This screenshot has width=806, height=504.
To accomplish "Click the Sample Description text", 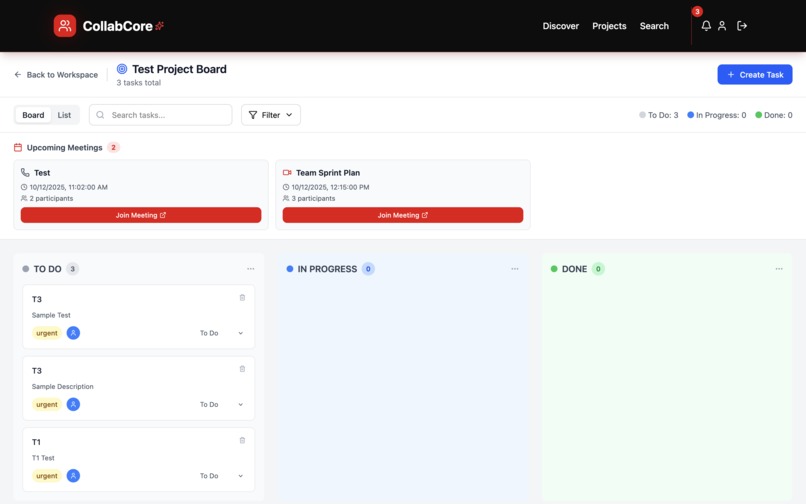I will tap(63, 386).
